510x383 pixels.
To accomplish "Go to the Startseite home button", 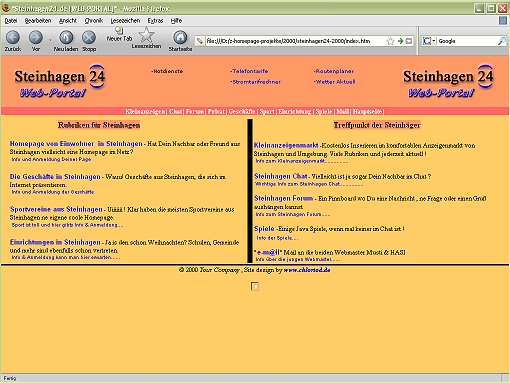I will 180,41.
